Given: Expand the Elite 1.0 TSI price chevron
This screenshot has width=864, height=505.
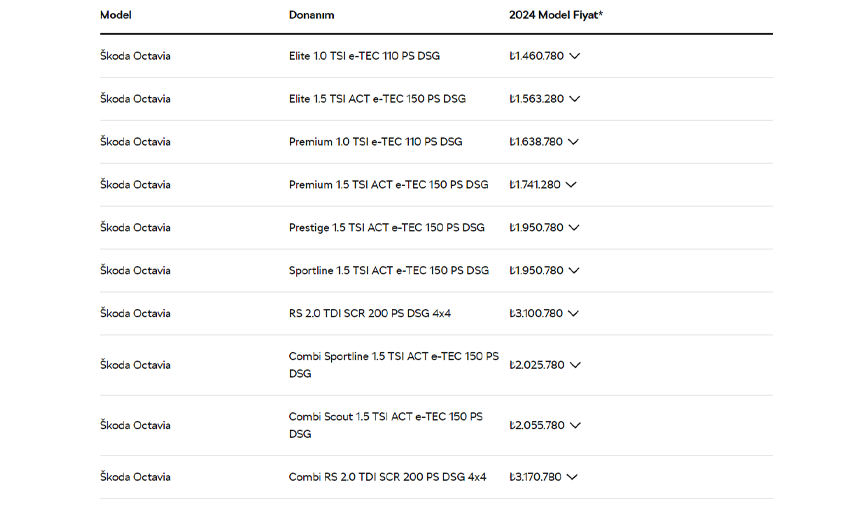Looking at the screenshot, I should (574, 56).
